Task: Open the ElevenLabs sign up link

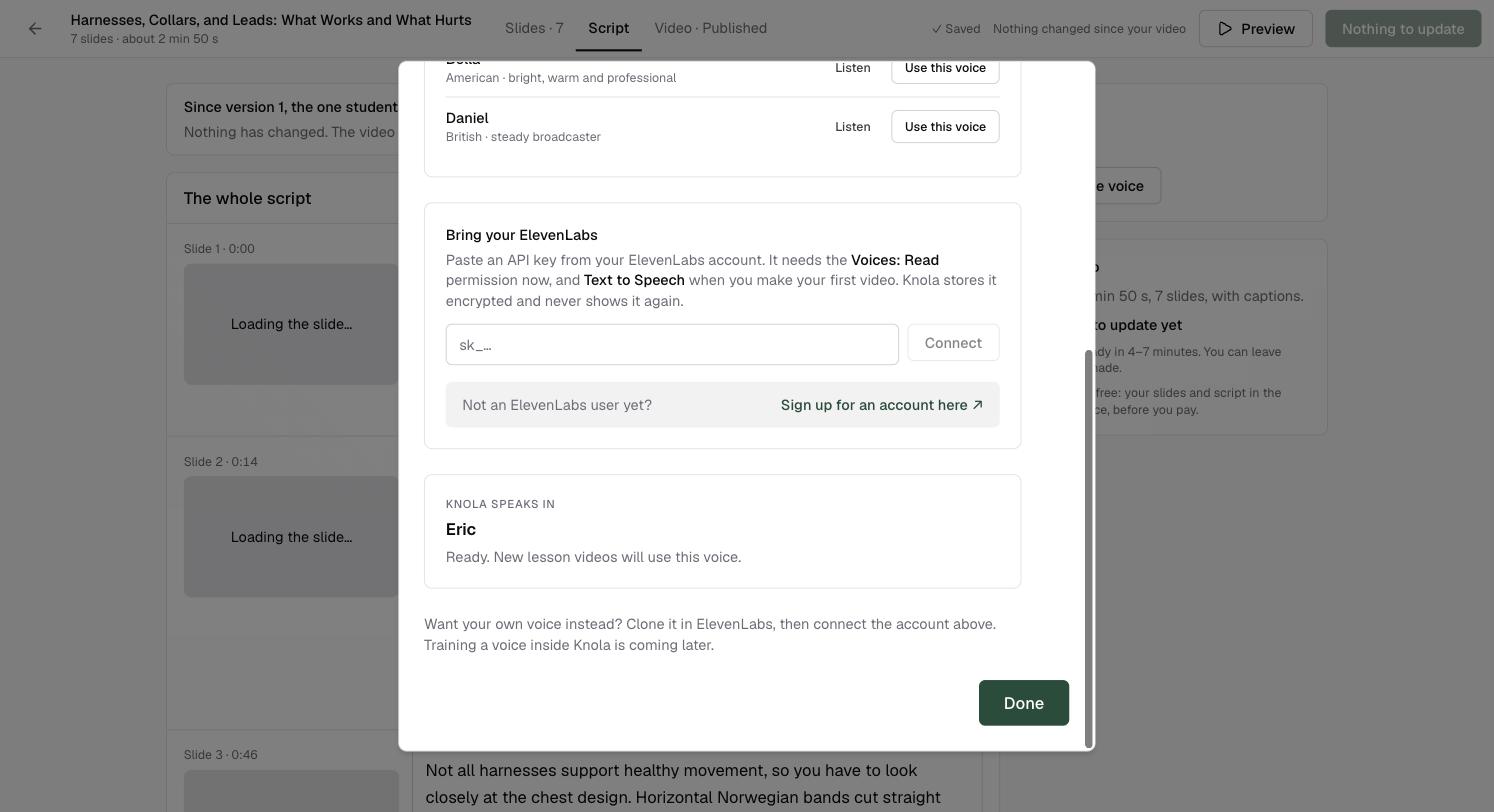Action: click(x=882, y=405)
